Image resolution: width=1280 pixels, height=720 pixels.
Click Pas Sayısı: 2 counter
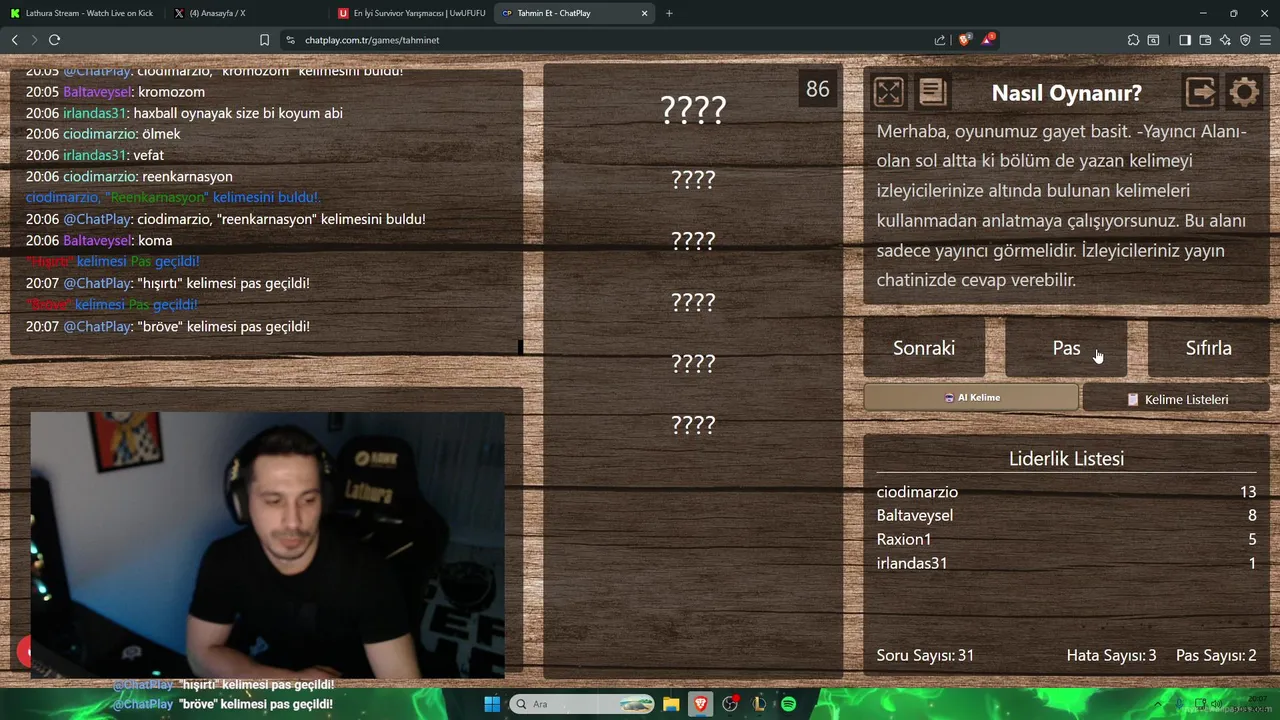pyautogui.click(x=1216, y=655)
